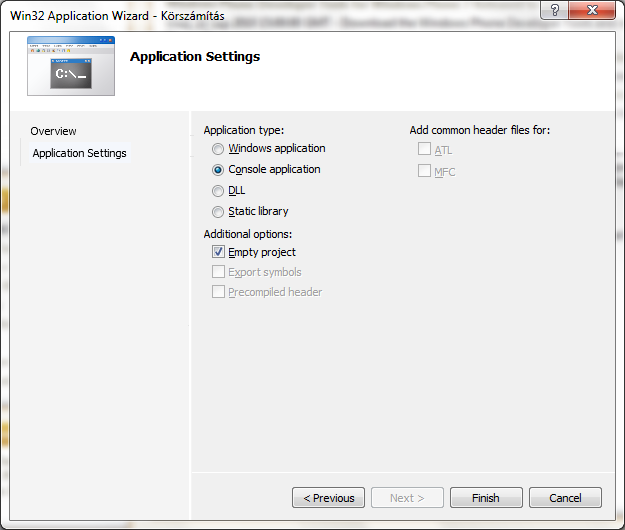Toggle the Precompiled header checkbox
This screenshot has height=530, width=625.
click(218, 292)
